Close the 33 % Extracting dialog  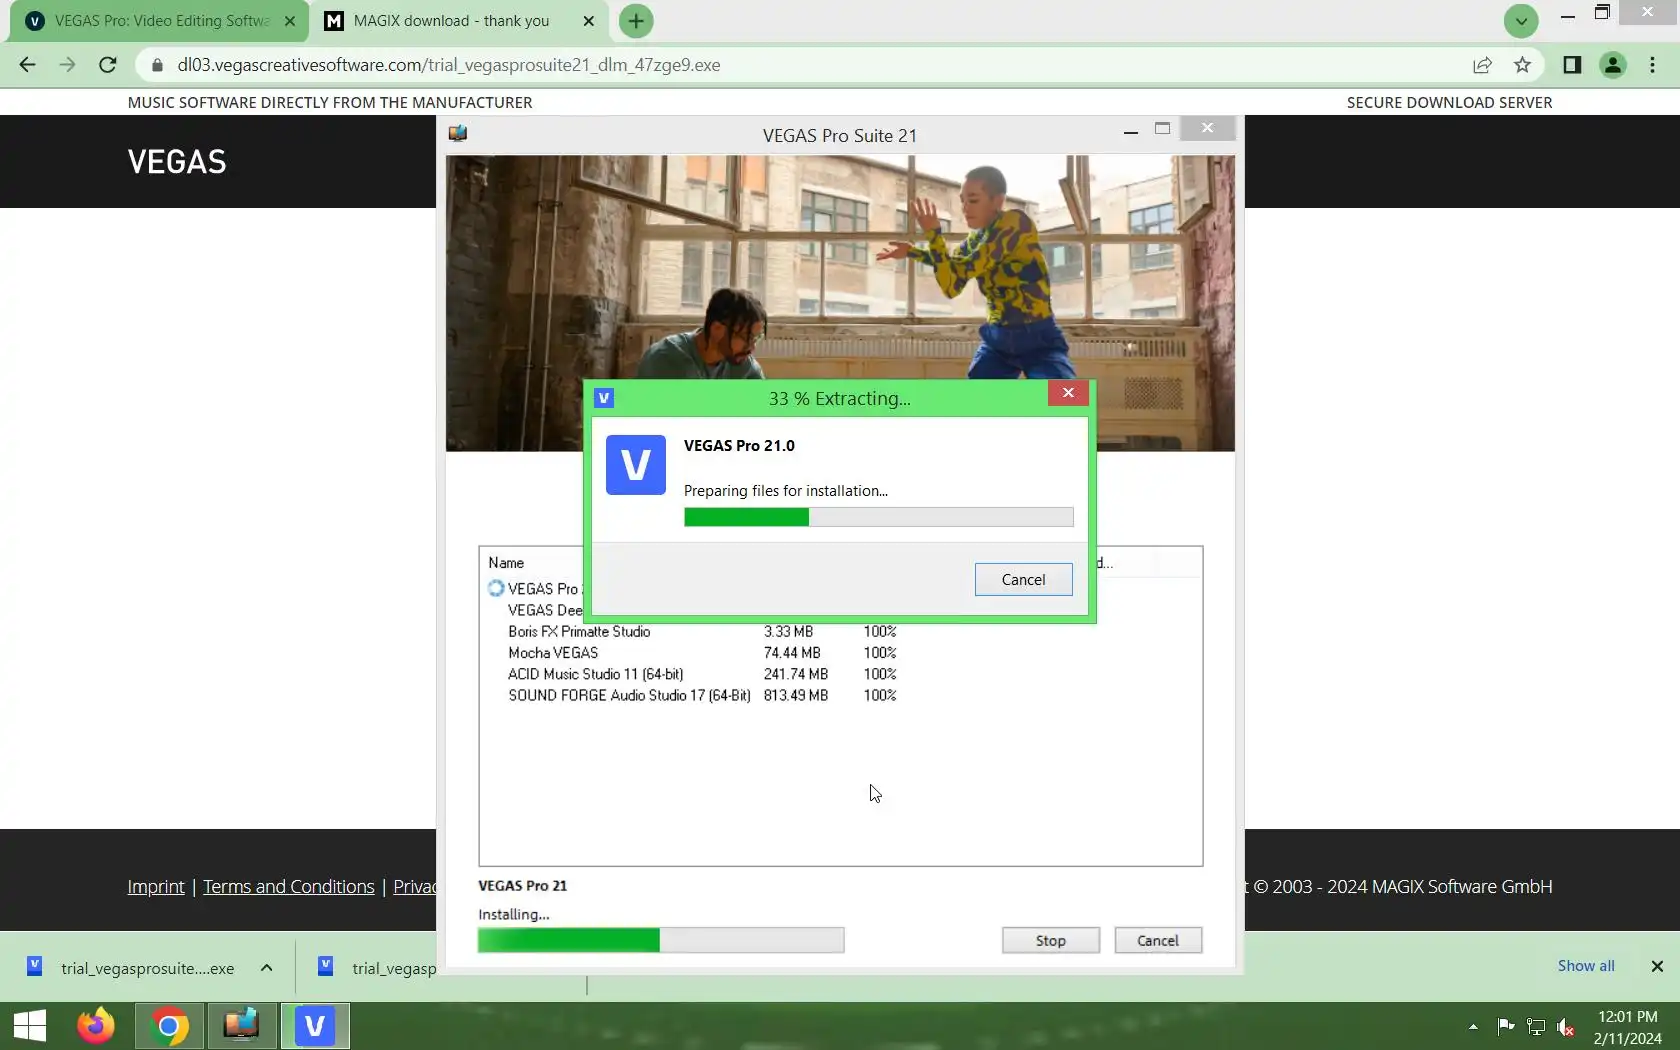(x=1068, y=393)
